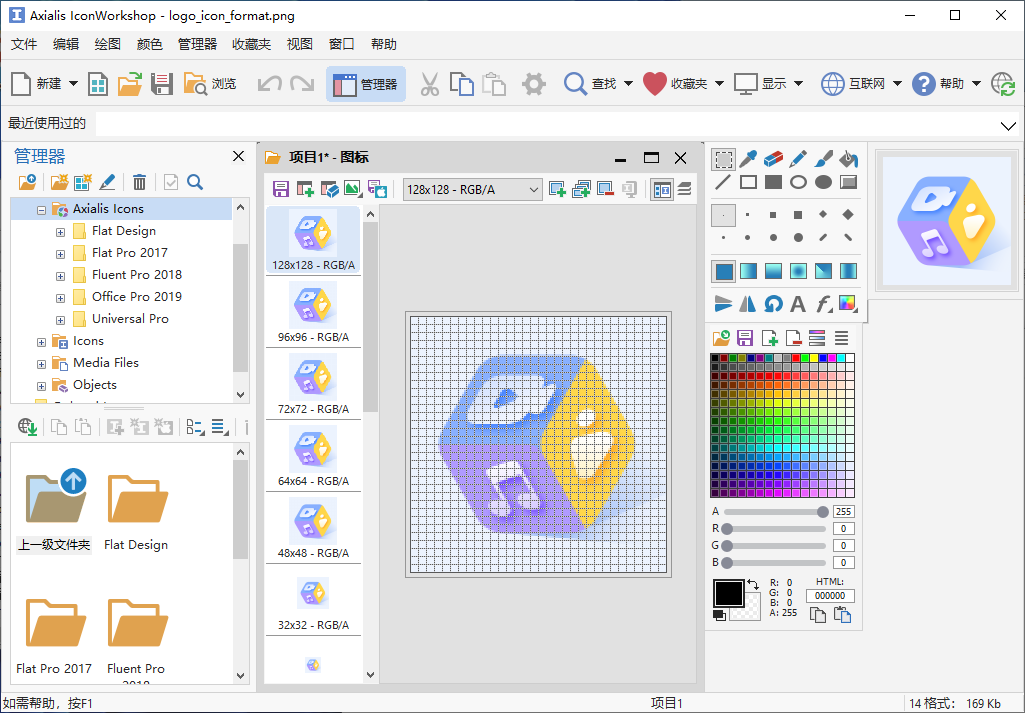1025x713 pixels.
Task: Expand the Flat Design folder in the tree
Action: coord(60,230)
